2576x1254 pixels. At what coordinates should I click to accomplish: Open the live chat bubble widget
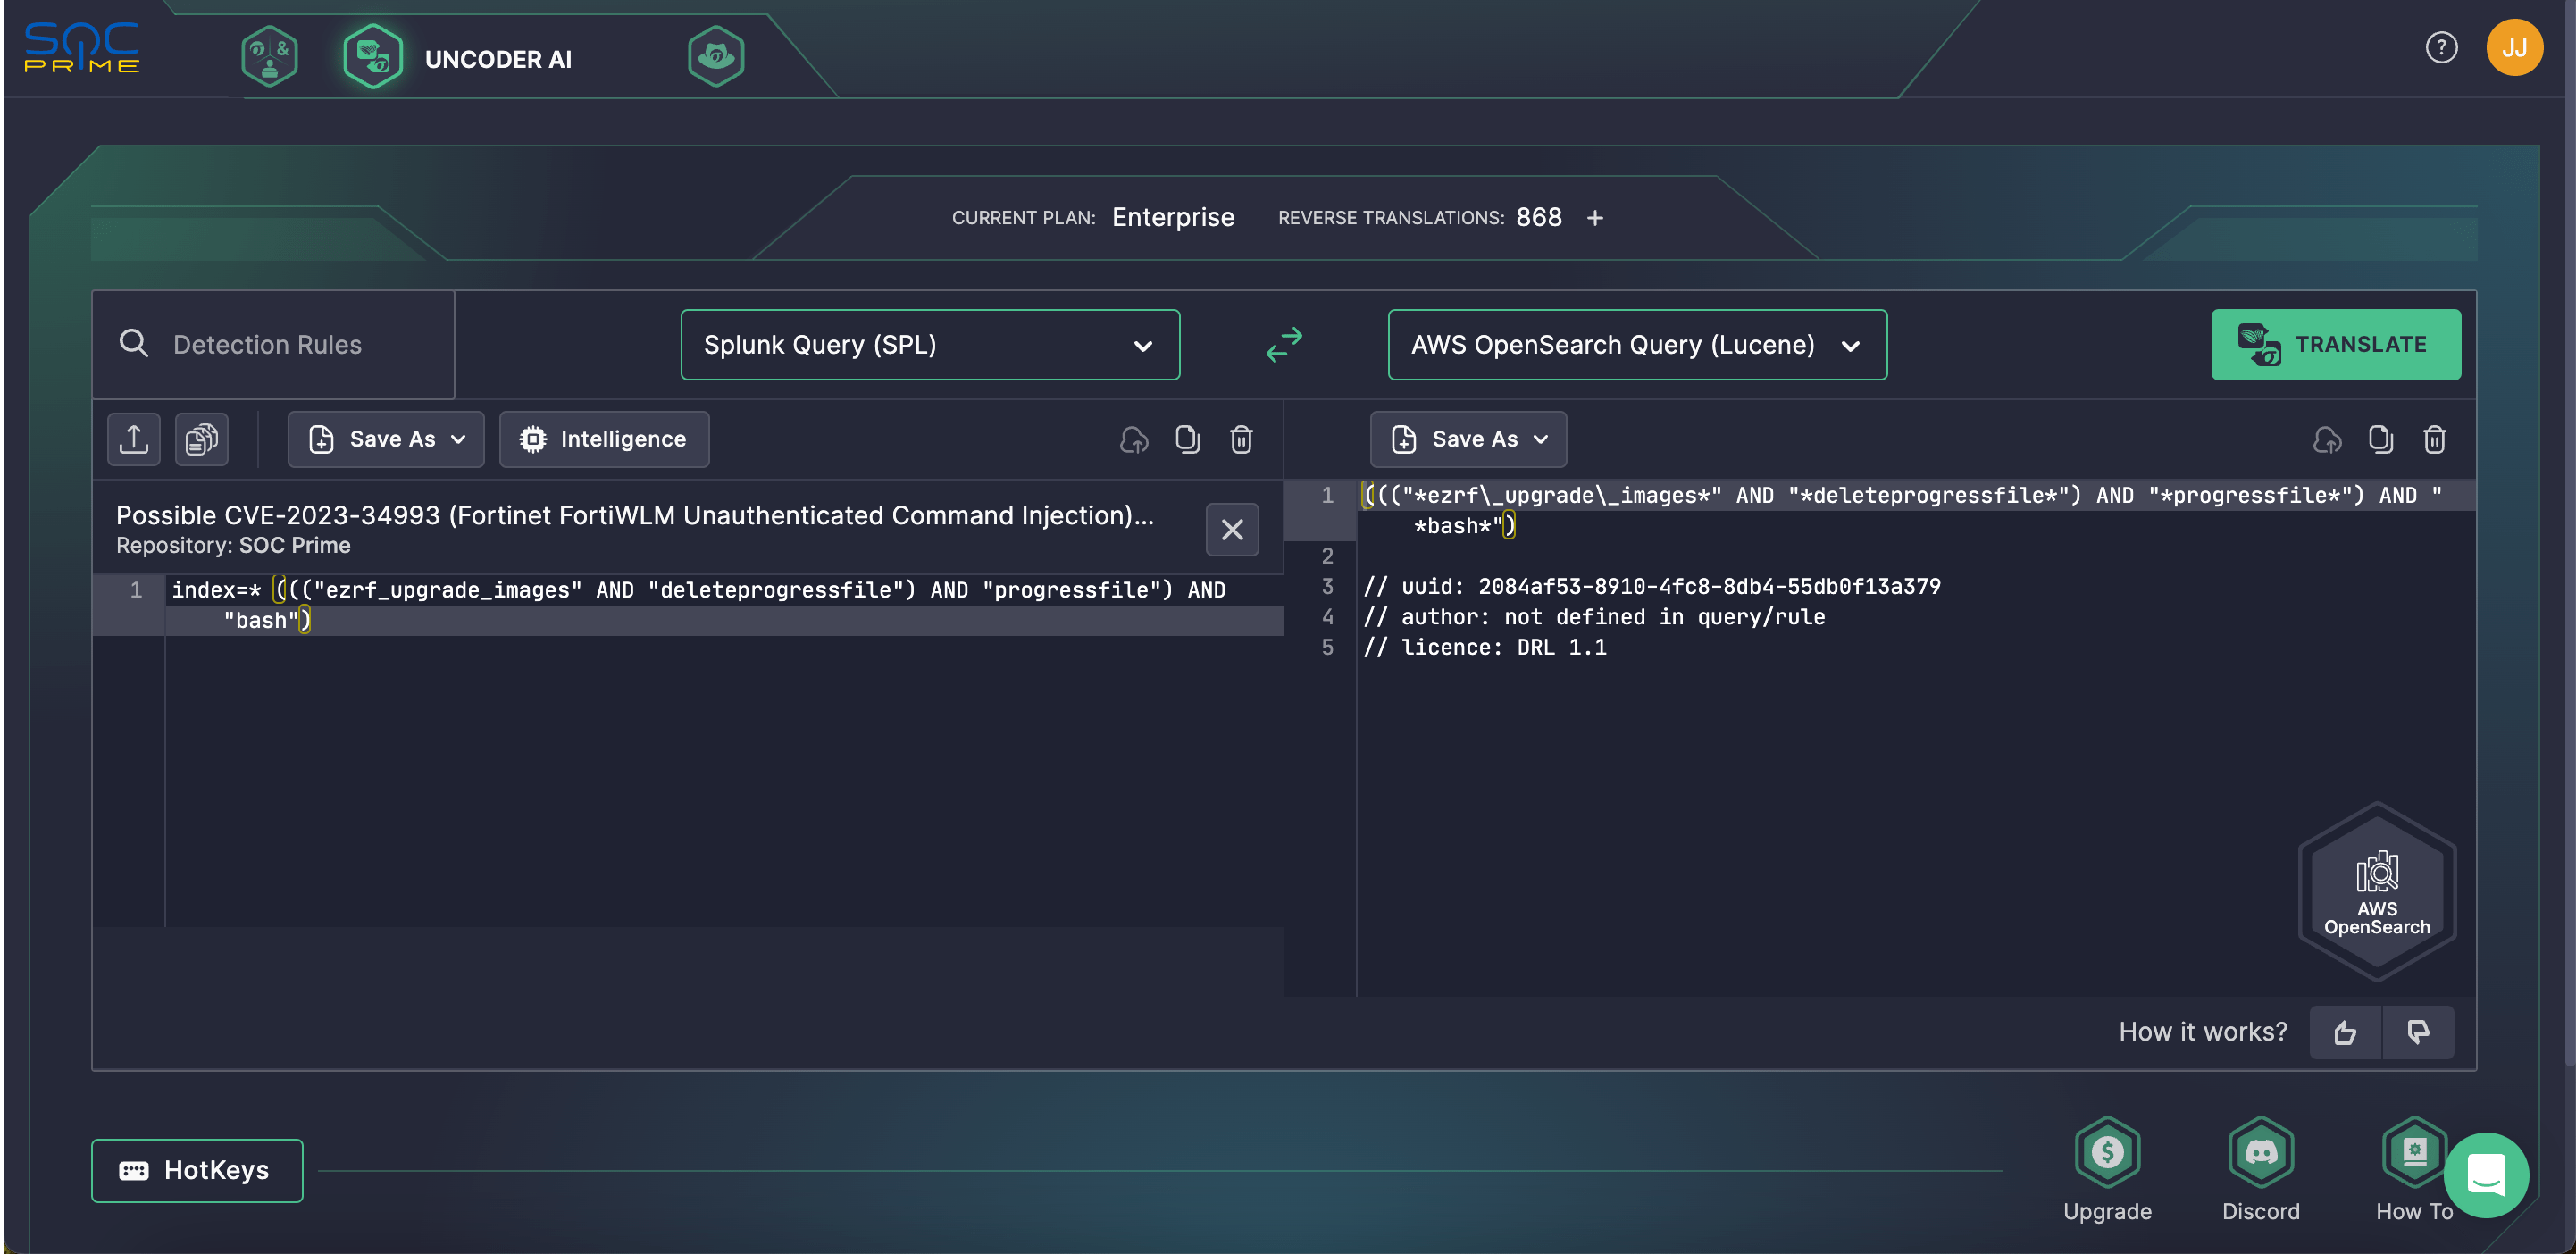(x=2486, y=1174)
